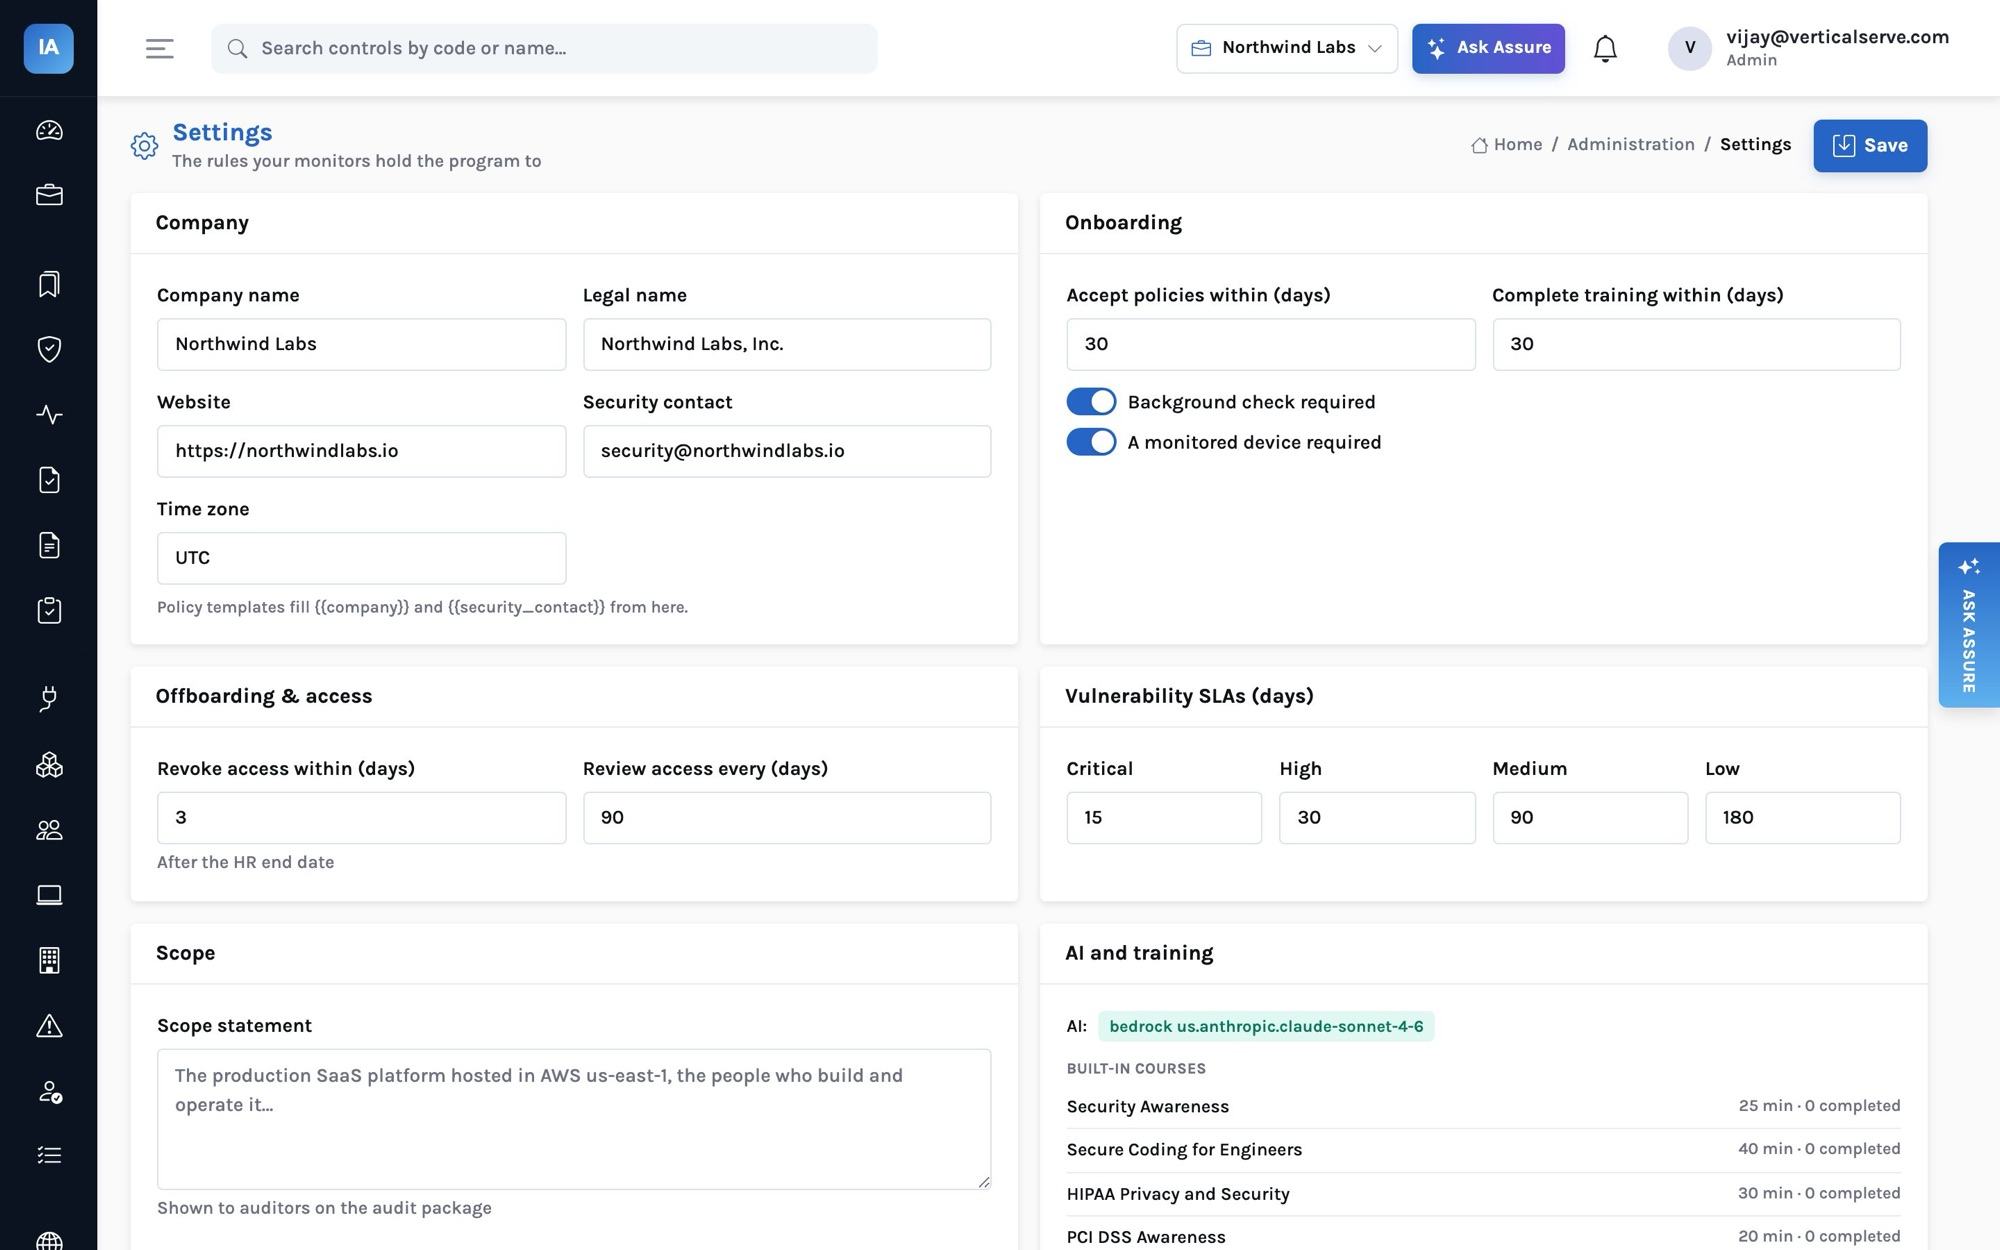Open the user check icon in sidebar

point(49,1091)
